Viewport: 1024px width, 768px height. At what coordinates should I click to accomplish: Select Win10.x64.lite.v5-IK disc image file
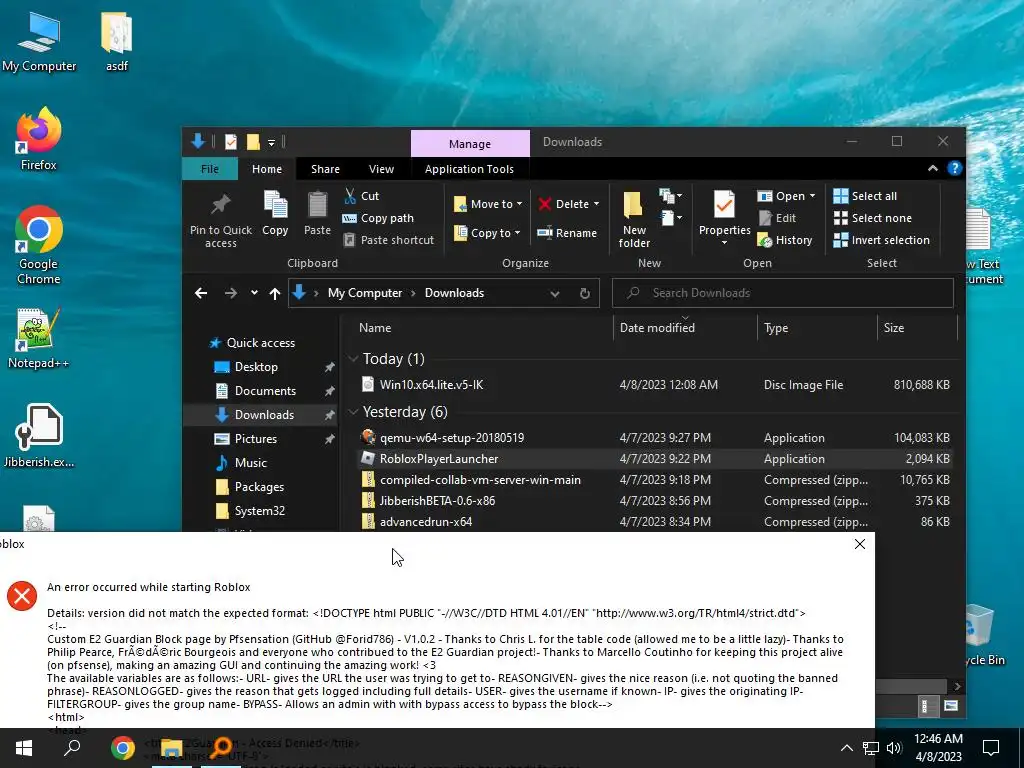point(655,385)
